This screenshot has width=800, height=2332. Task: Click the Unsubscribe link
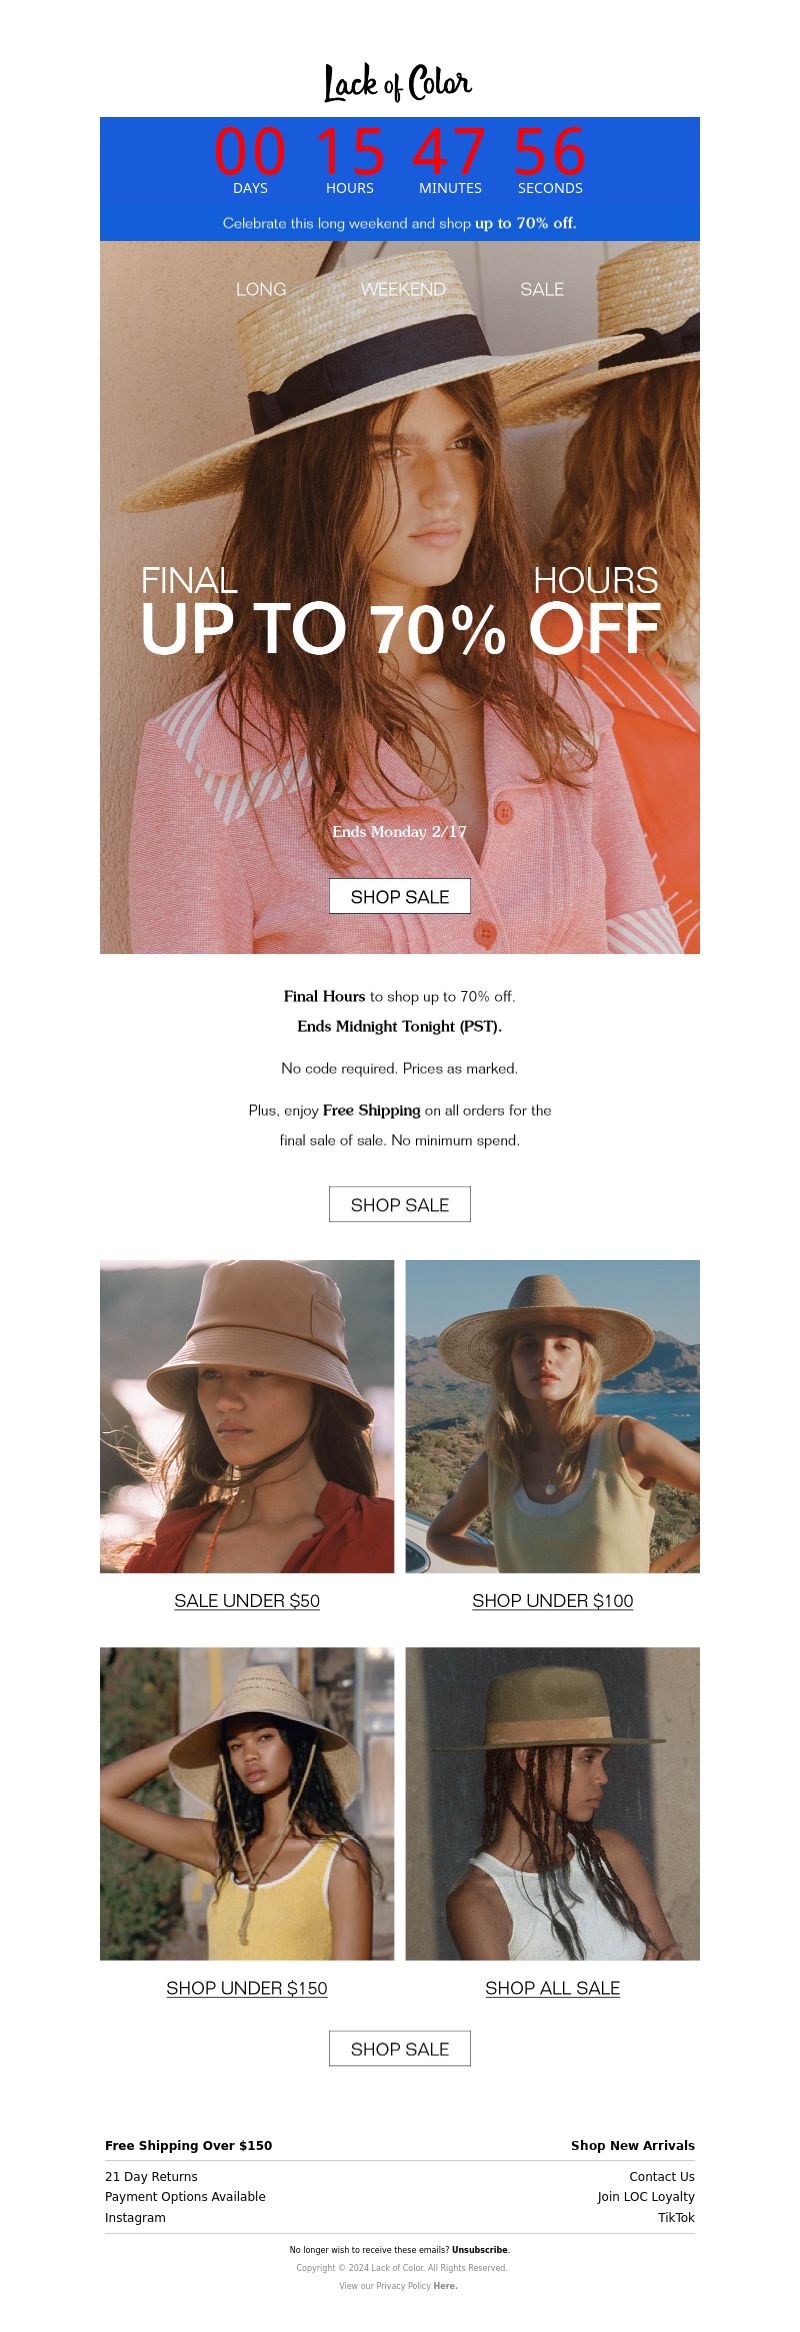480,2250
